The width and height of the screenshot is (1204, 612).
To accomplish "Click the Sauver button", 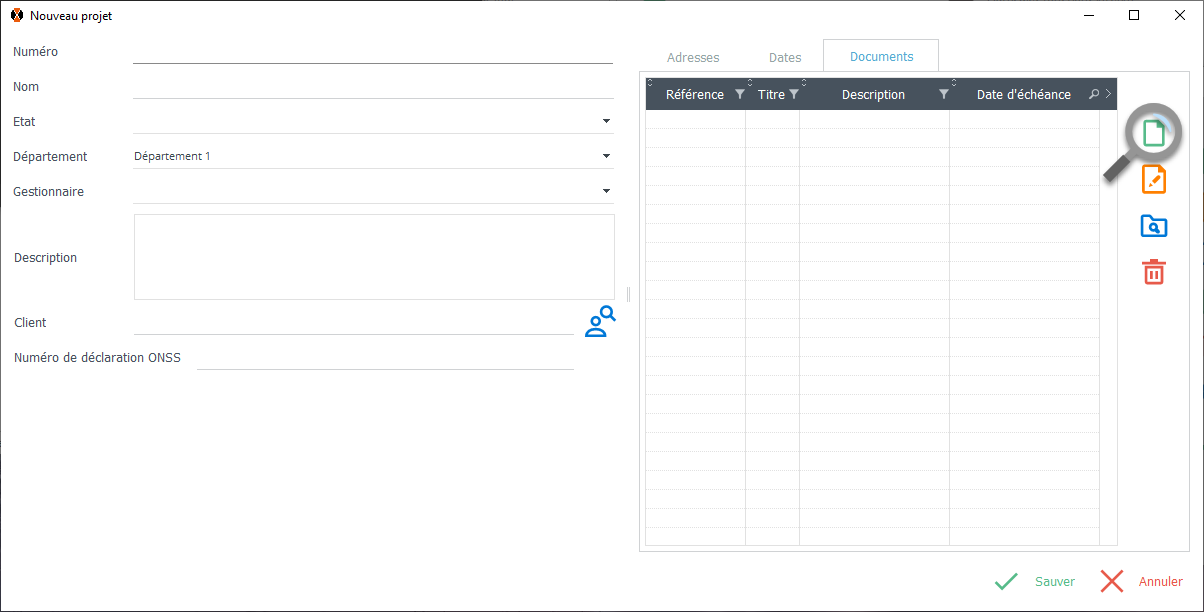I will pos(1036,582).
